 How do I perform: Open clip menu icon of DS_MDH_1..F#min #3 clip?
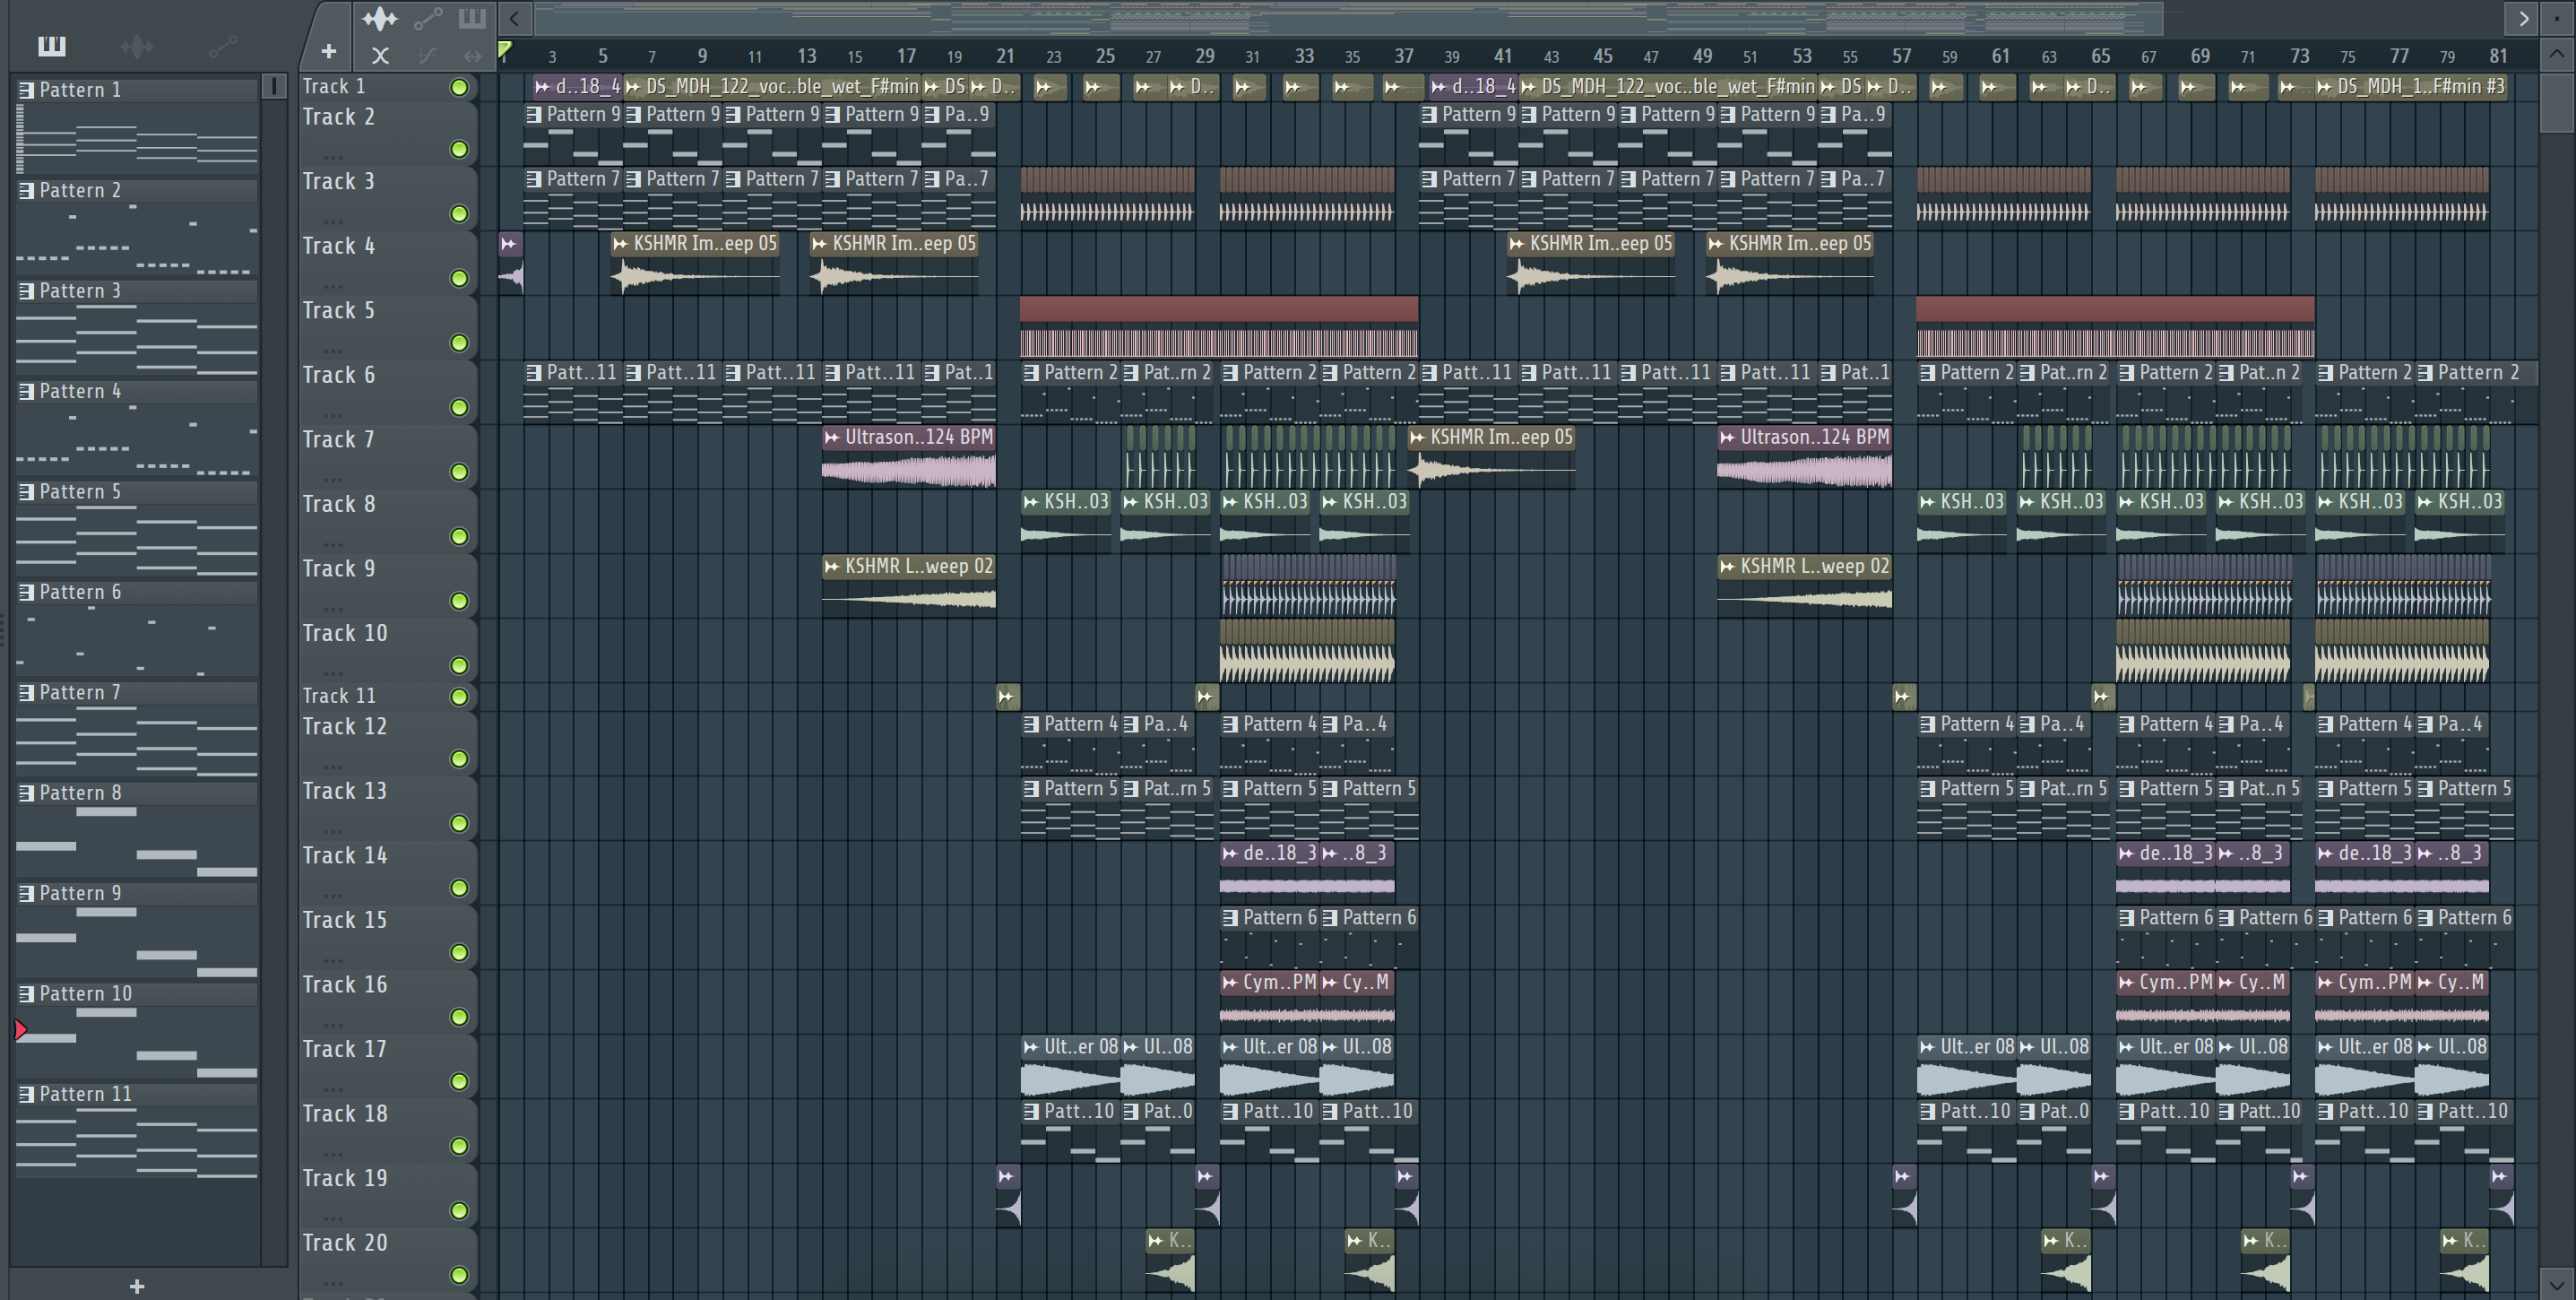pos(2324,87)
